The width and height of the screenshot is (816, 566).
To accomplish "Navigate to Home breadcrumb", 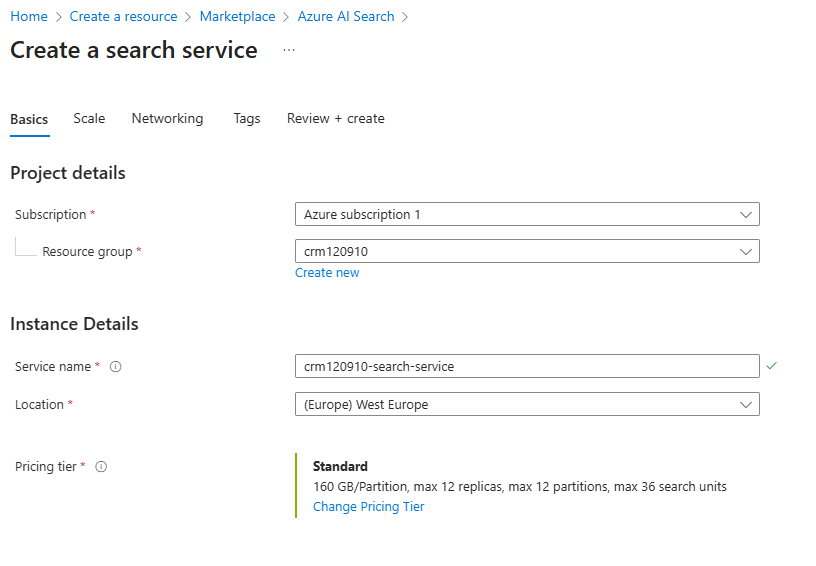I will pyautogui.click(x=29, y=17).
